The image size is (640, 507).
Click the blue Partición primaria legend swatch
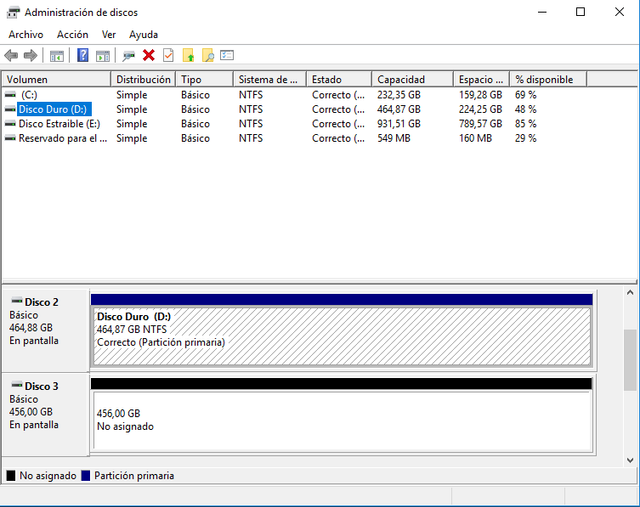click(86, 476)
